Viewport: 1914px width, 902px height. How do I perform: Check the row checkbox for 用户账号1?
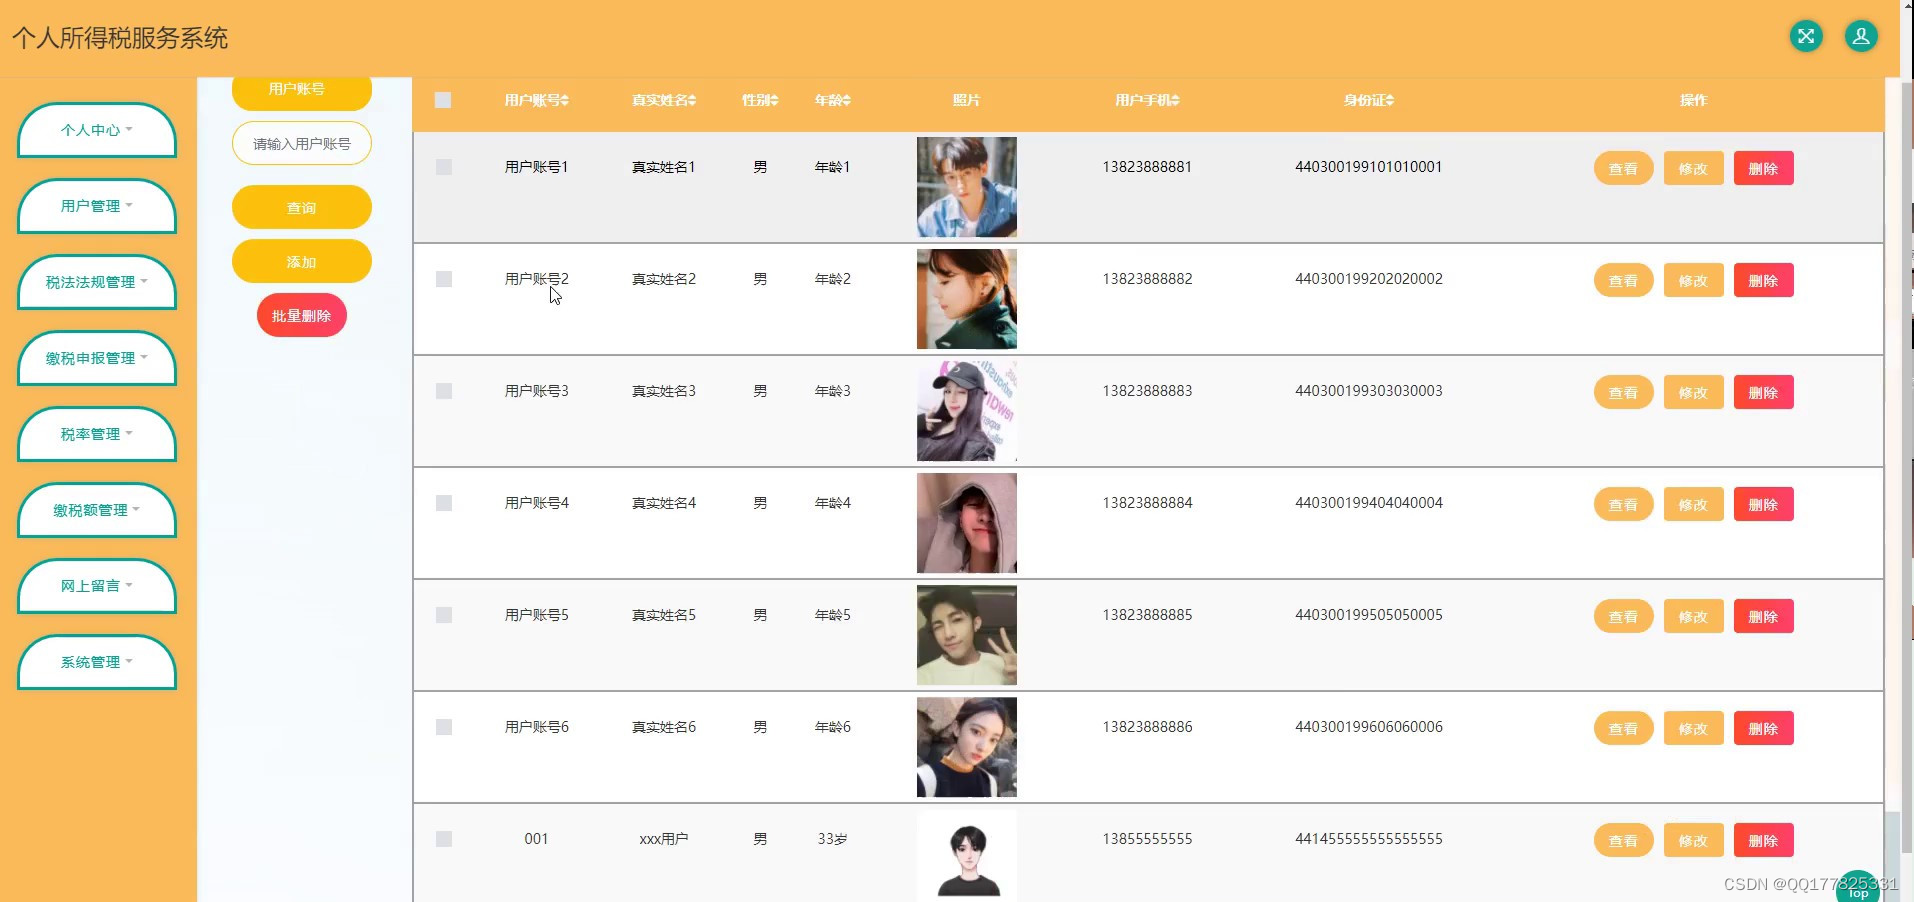pyautogui.click(x=444, y=167)
